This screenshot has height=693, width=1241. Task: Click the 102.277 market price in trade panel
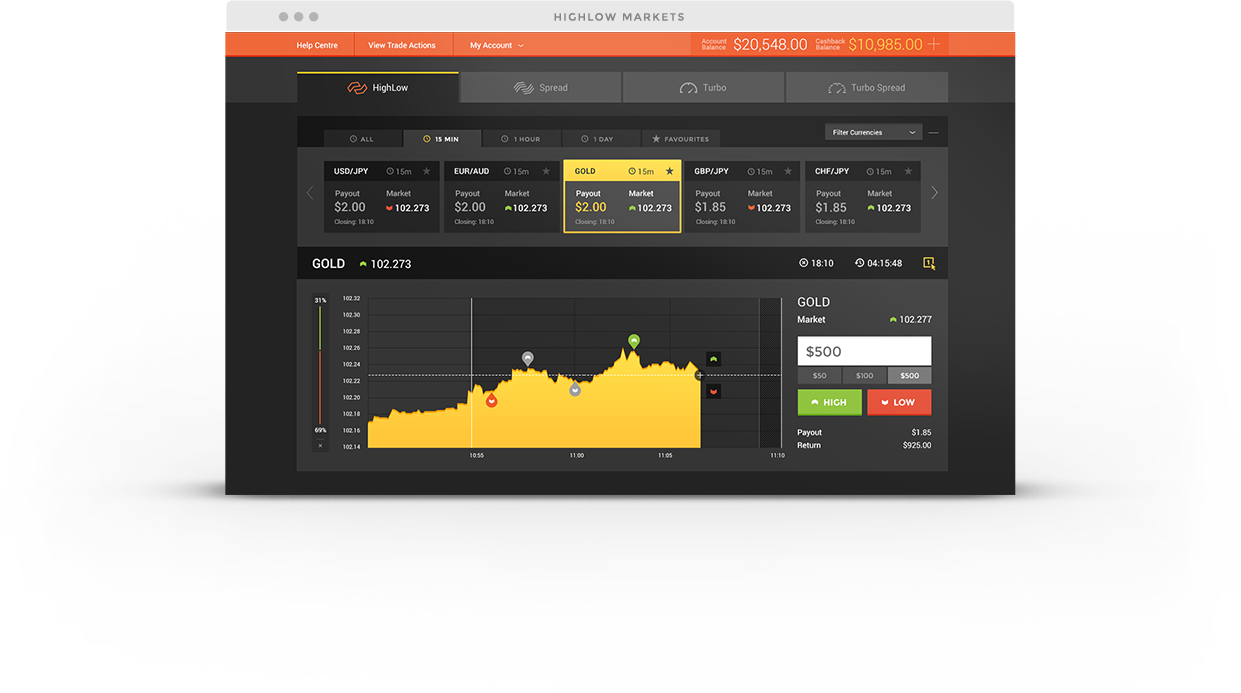[915, 320]
